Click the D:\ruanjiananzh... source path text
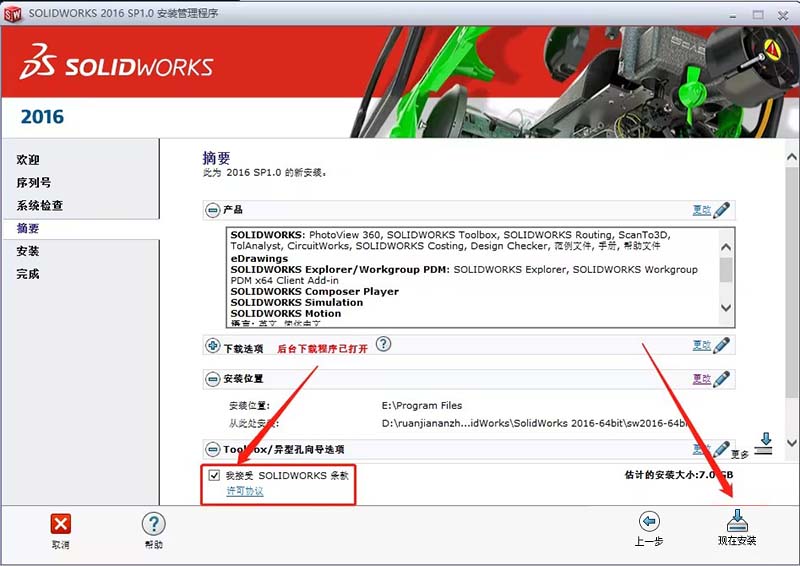Viewport: 800px width, 566px height. [535, 423]
